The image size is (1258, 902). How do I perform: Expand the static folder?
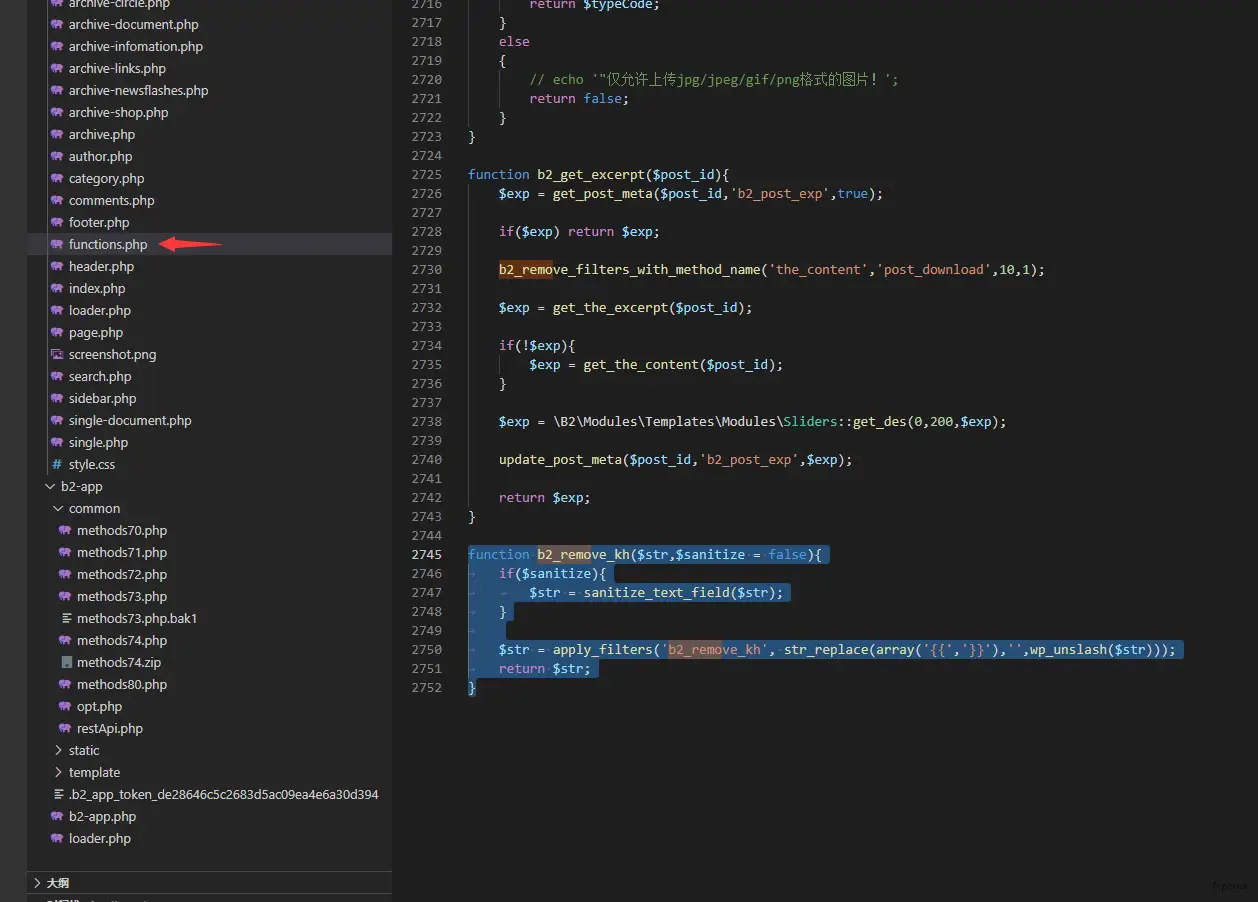tap(58, 750)
